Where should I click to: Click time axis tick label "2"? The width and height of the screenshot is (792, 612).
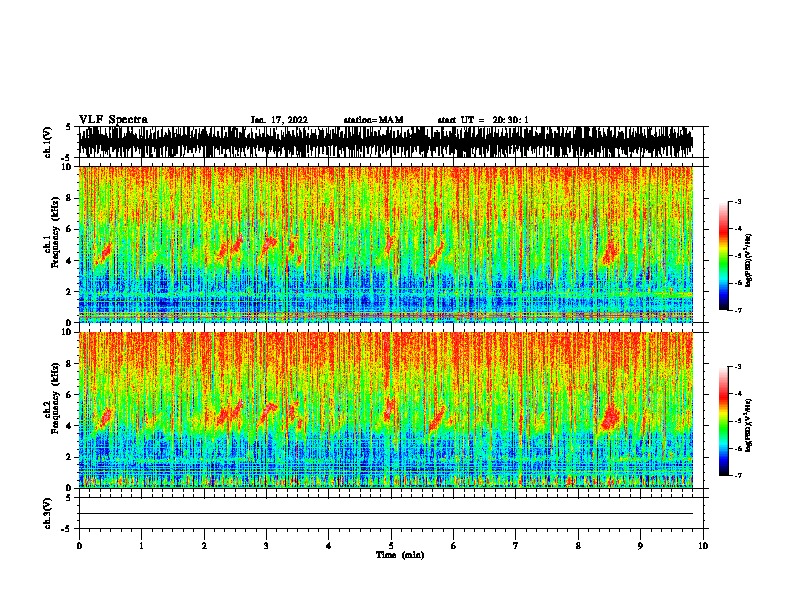point(204,546)
